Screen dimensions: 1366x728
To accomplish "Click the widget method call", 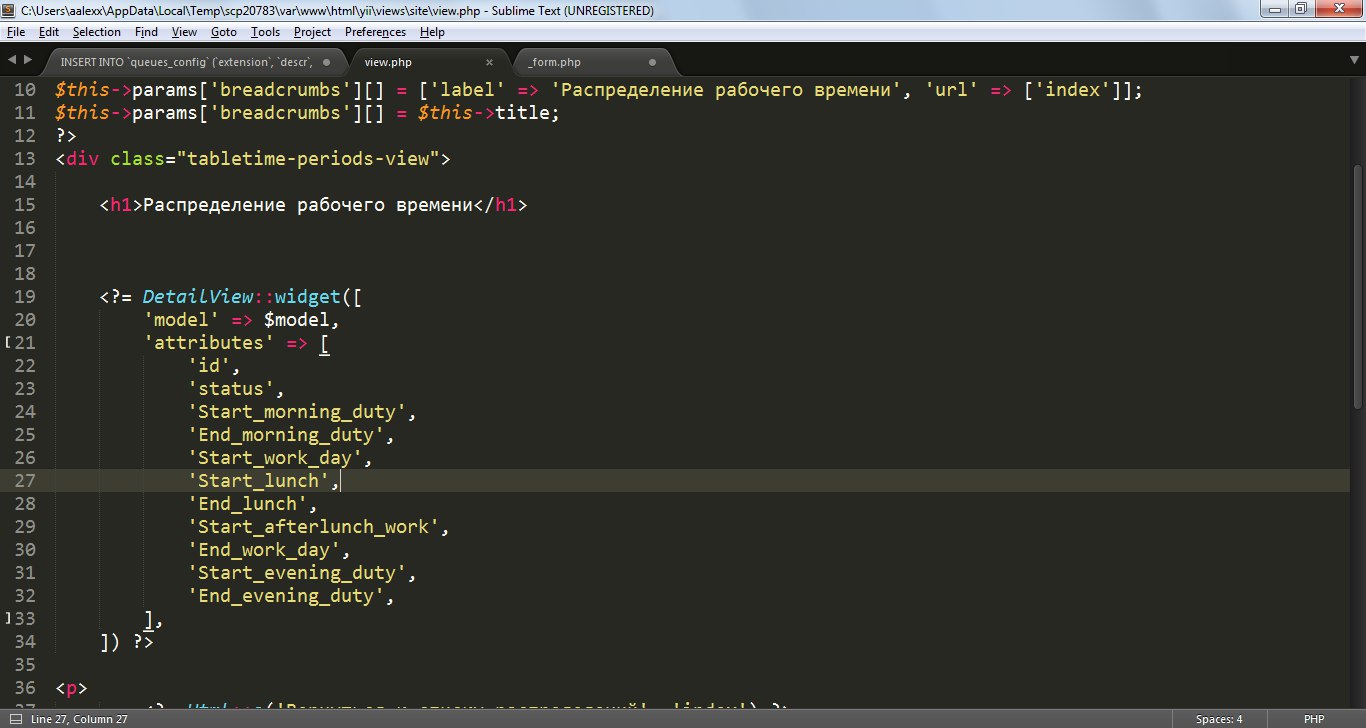I will [307, 297].
